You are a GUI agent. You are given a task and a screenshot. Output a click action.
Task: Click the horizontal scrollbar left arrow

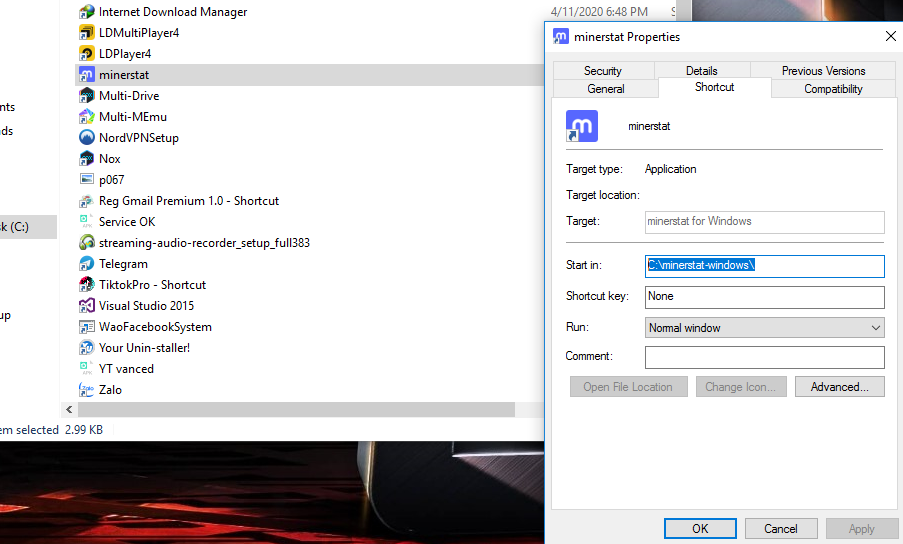click(x=69, y=410)
